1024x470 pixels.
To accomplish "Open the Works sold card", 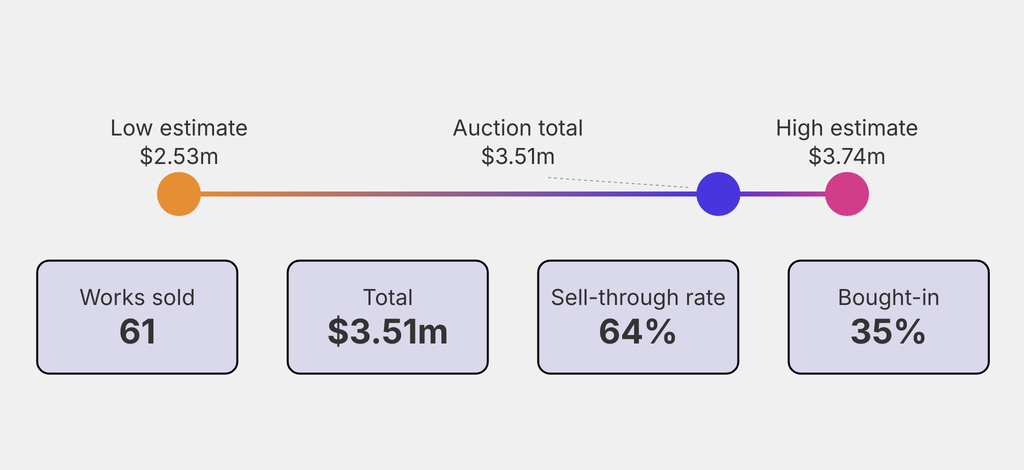I will (x=137, y=317).
